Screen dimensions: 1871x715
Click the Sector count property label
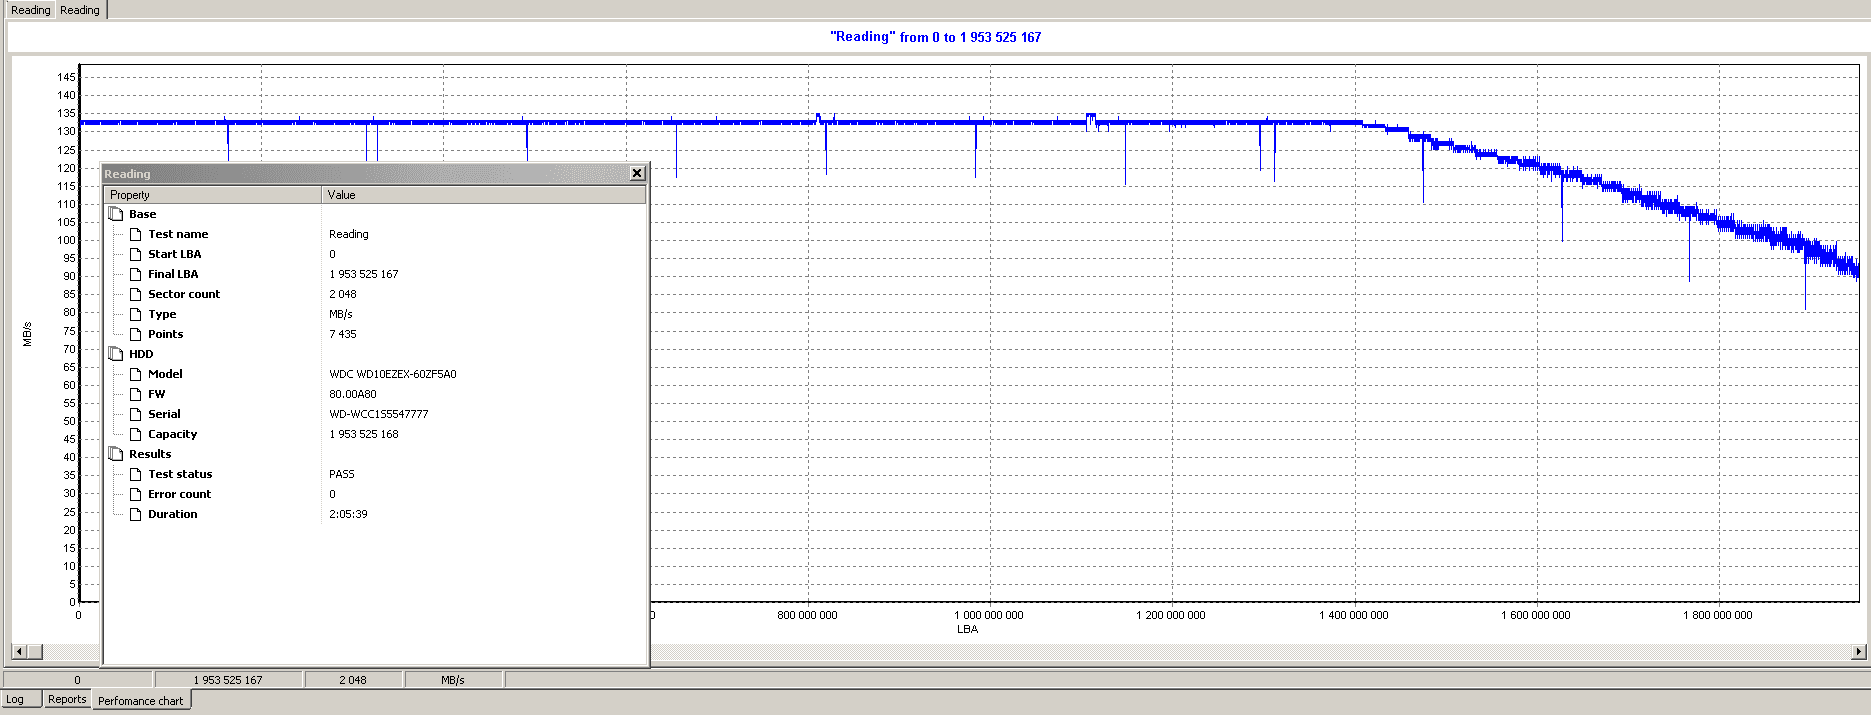point(184,294)
